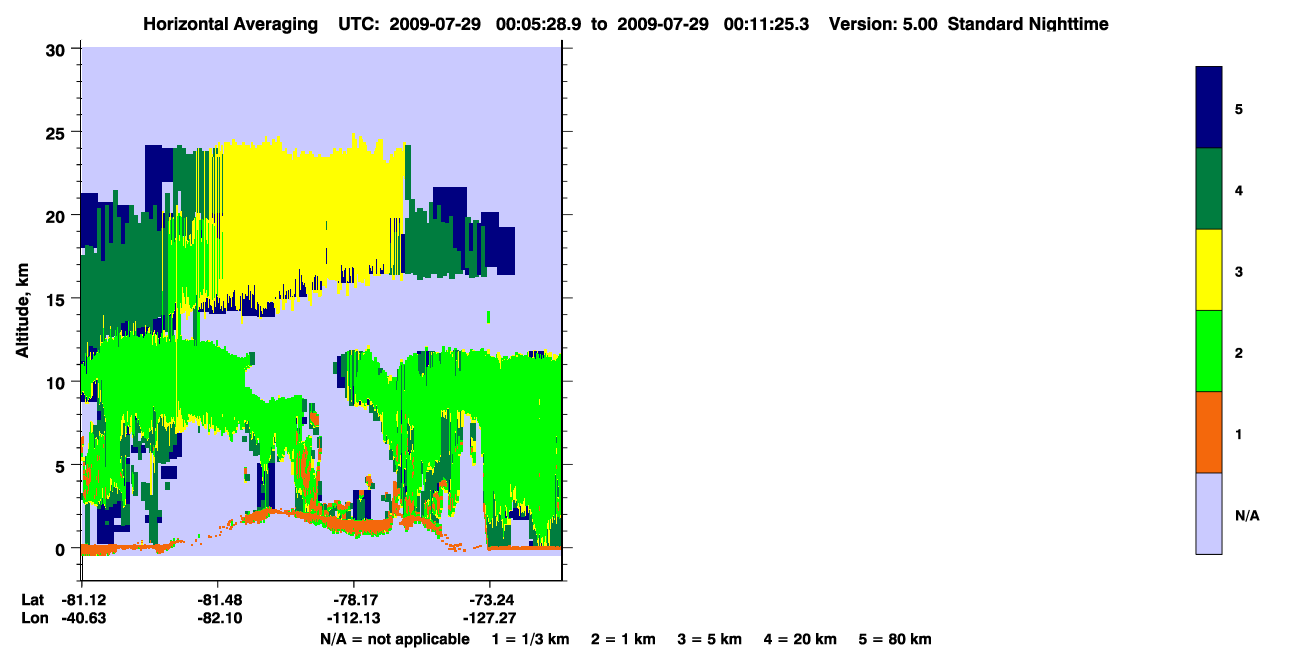Screen dimensions: 1300x667
Task: Click the dark blue colorbar segment labeled 5
Action: (1209, 108)
